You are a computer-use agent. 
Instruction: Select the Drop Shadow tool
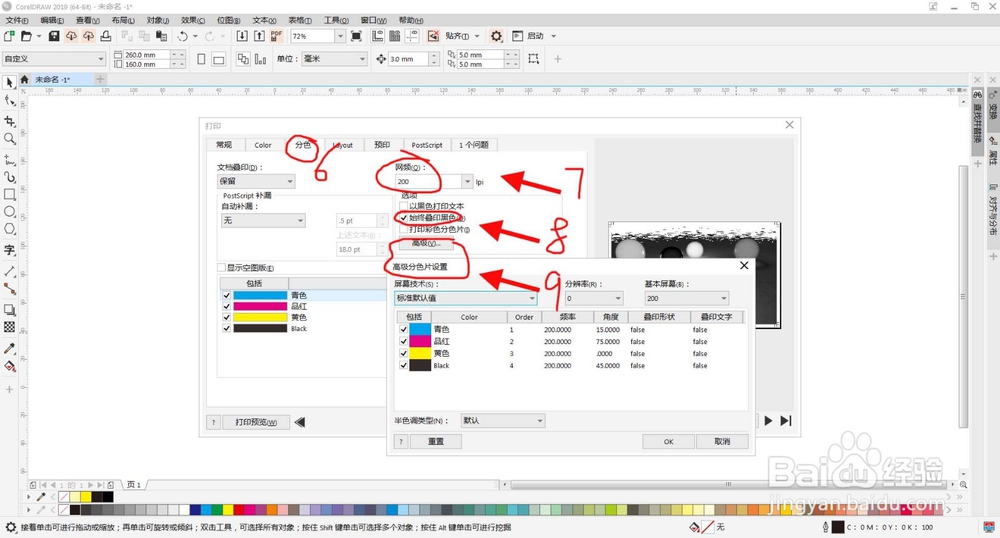[10, 310]
